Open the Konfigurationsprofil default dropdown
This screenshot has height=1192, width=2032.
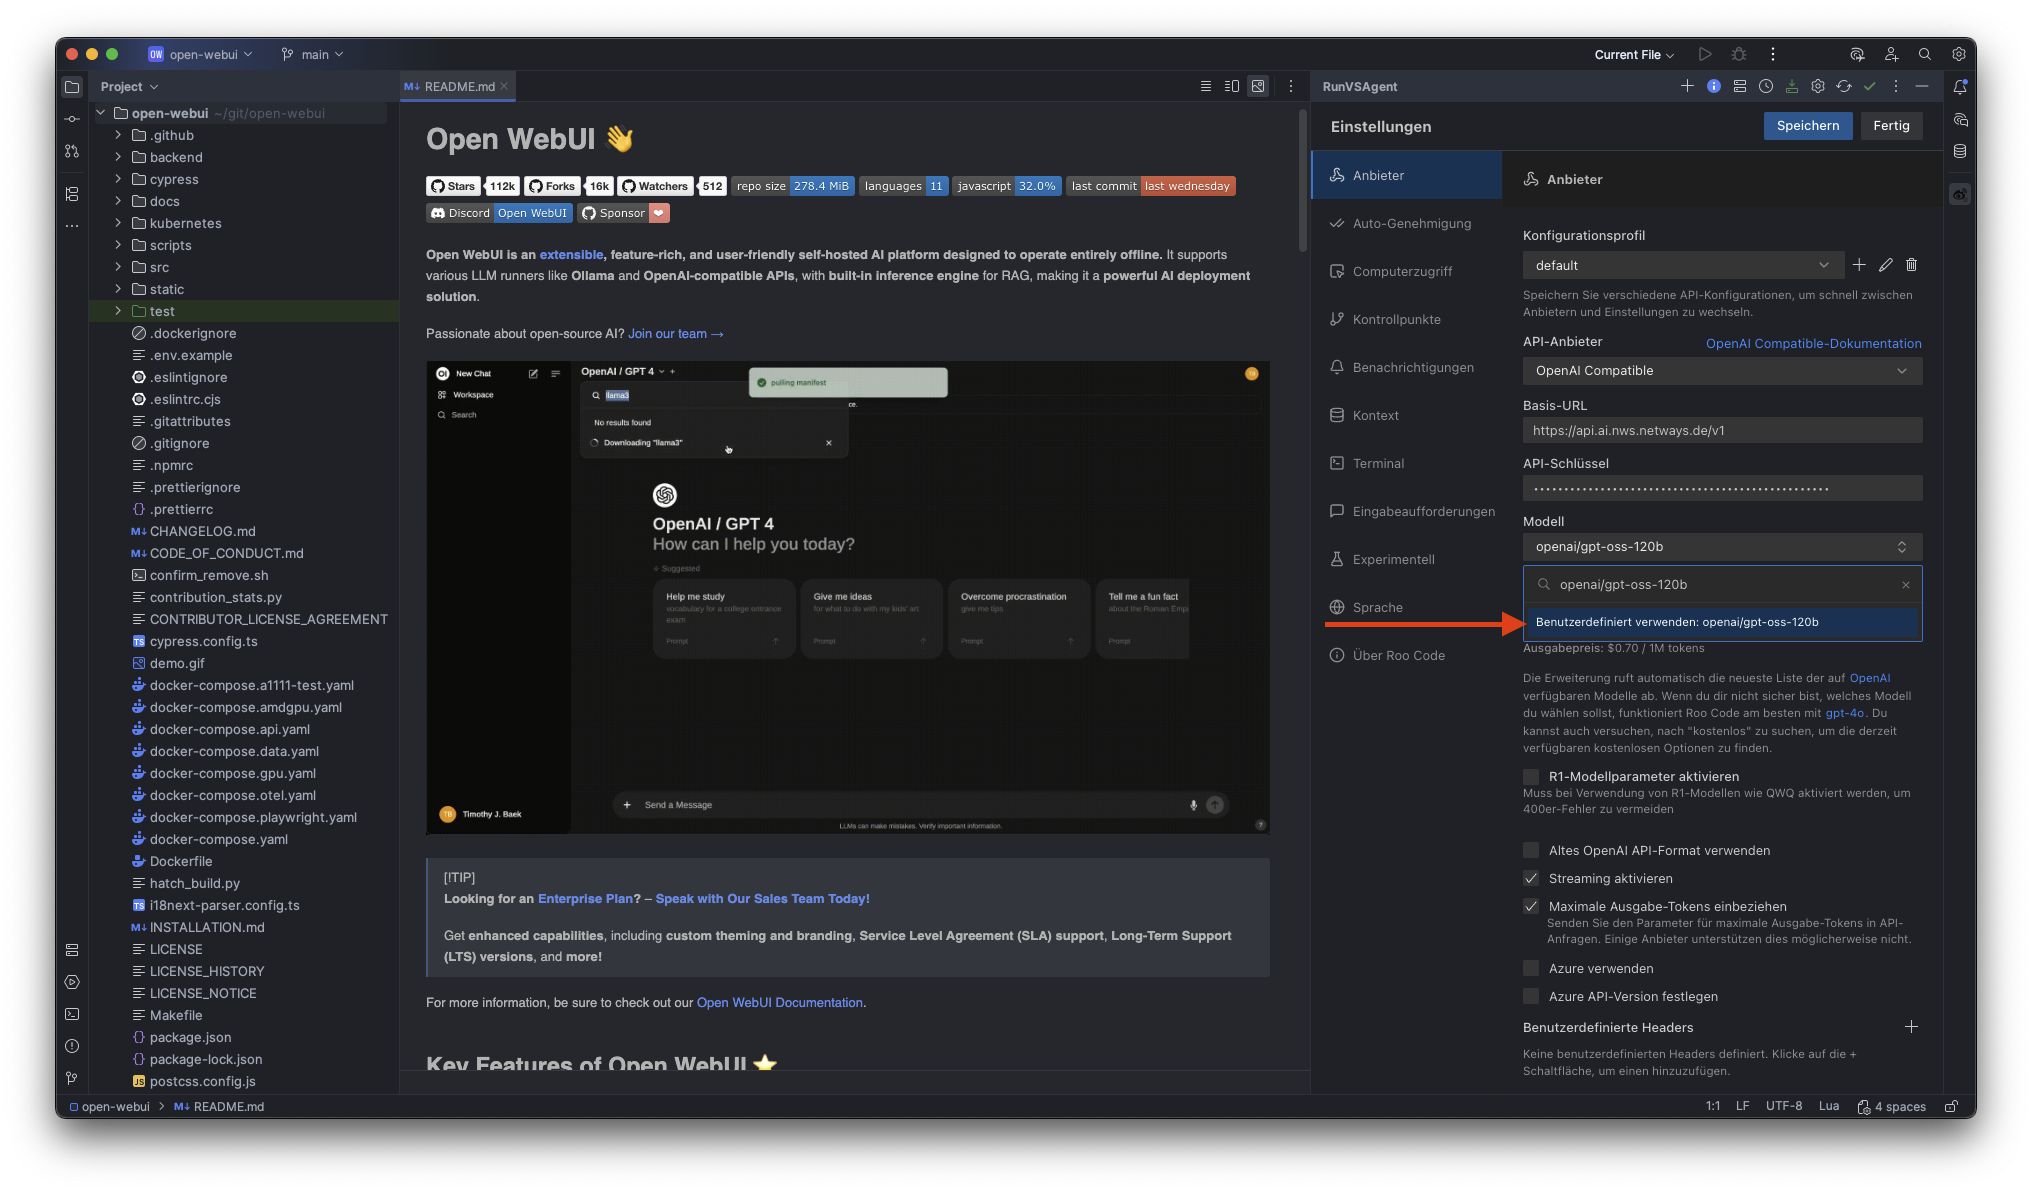1682,265
